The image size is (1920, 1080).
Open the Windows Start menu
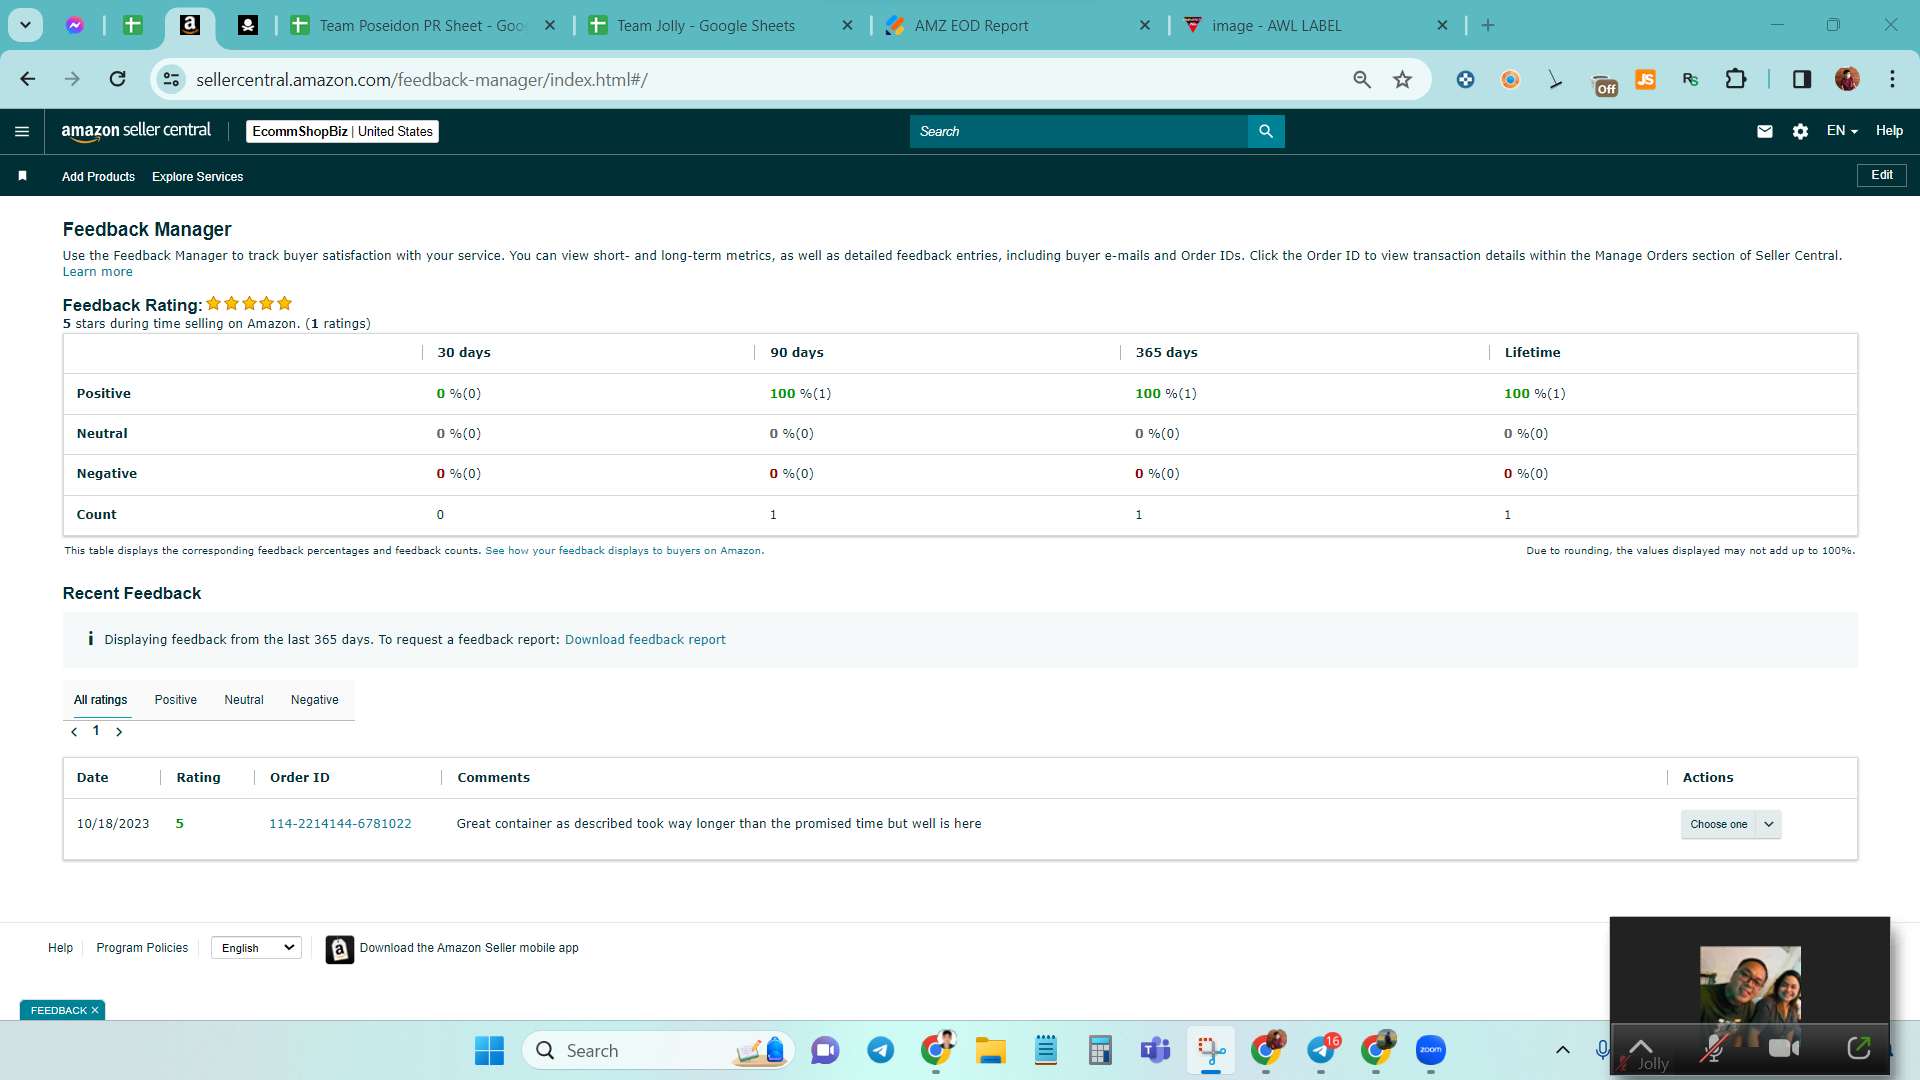[x=489, y=1051]
